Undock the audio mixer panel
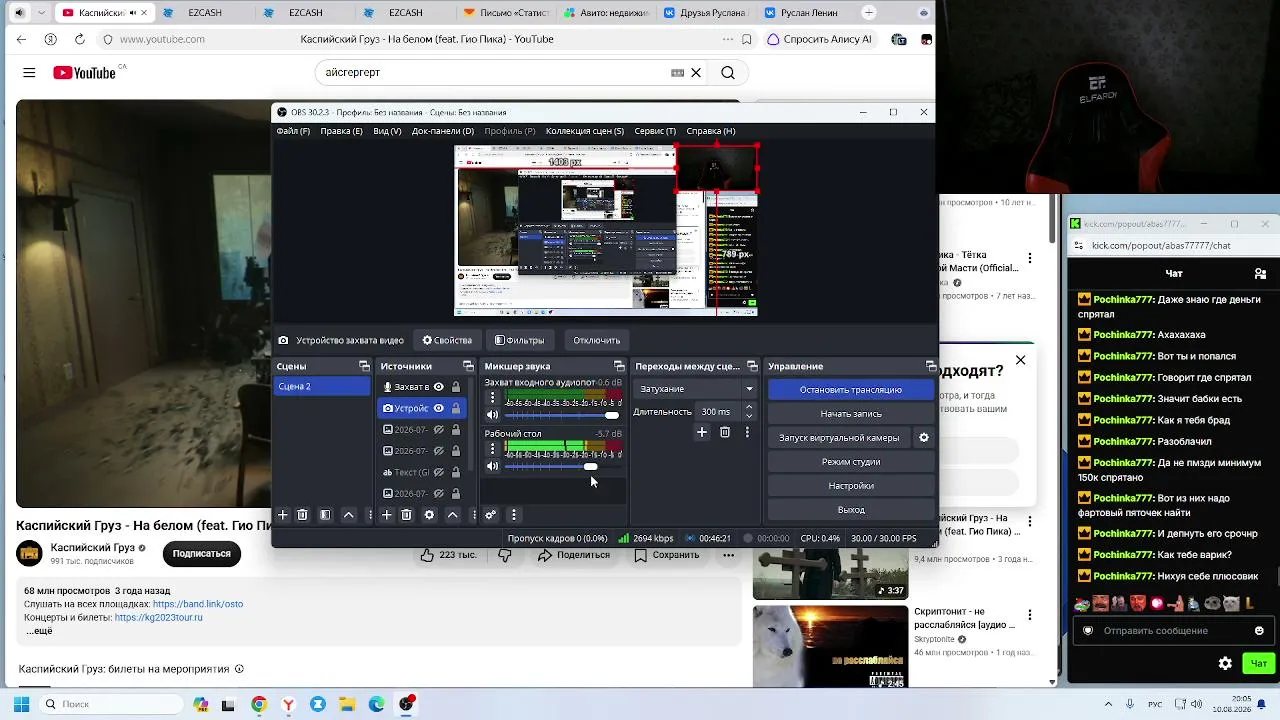Image resolution: width=1280 pixels, height=720 pixels. [619, 366]
